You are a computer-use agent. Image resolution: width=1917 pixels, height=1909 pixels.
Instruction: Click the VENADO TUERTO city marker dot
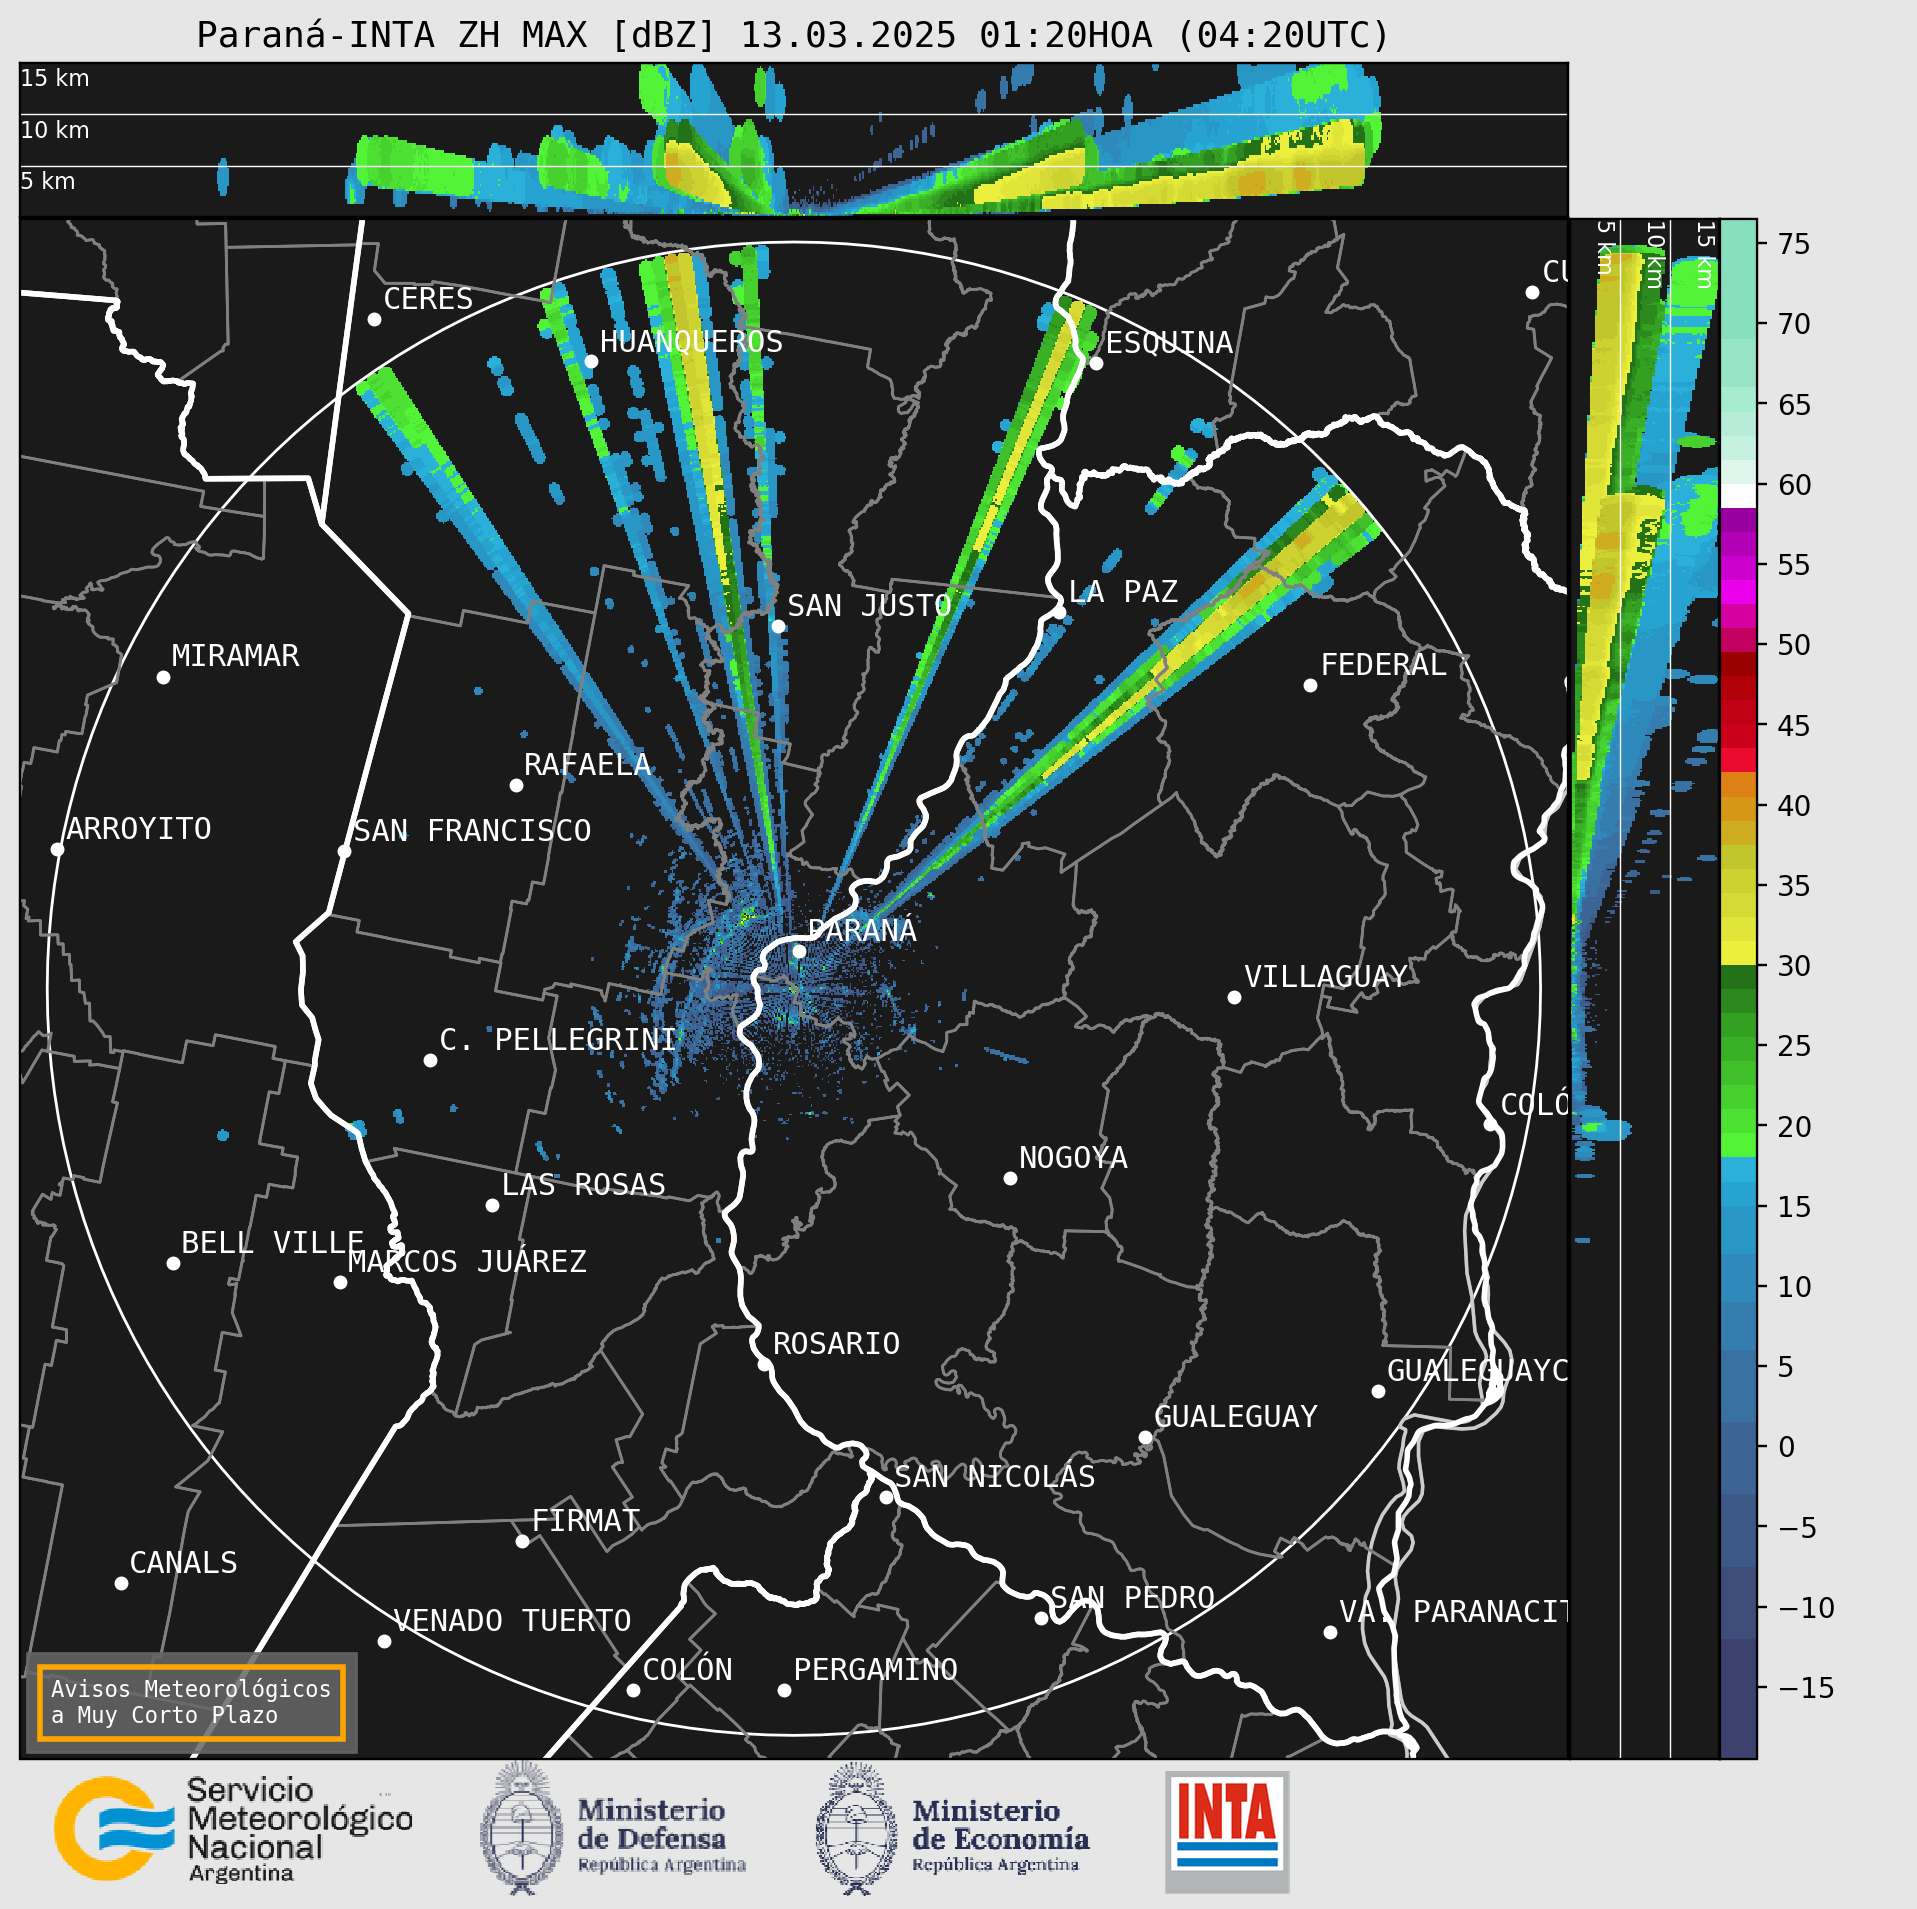384,1641
